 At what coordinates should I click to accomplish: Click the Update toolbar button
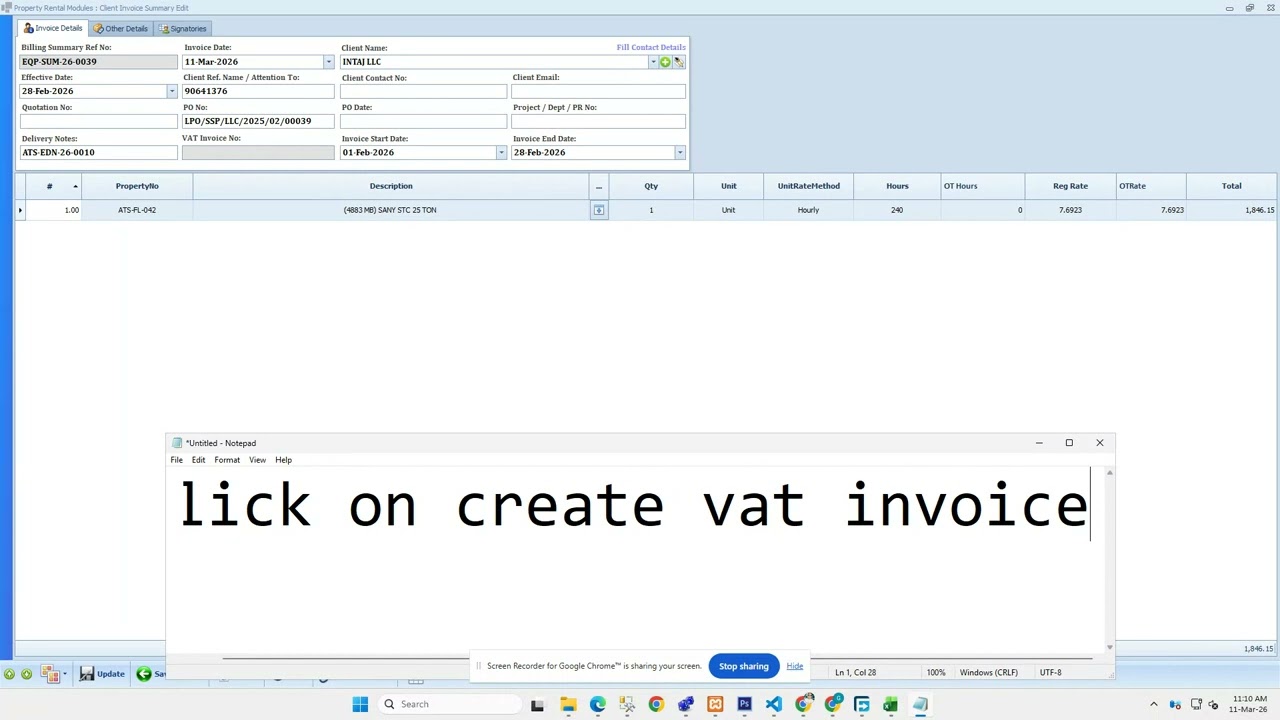point(103,674)
